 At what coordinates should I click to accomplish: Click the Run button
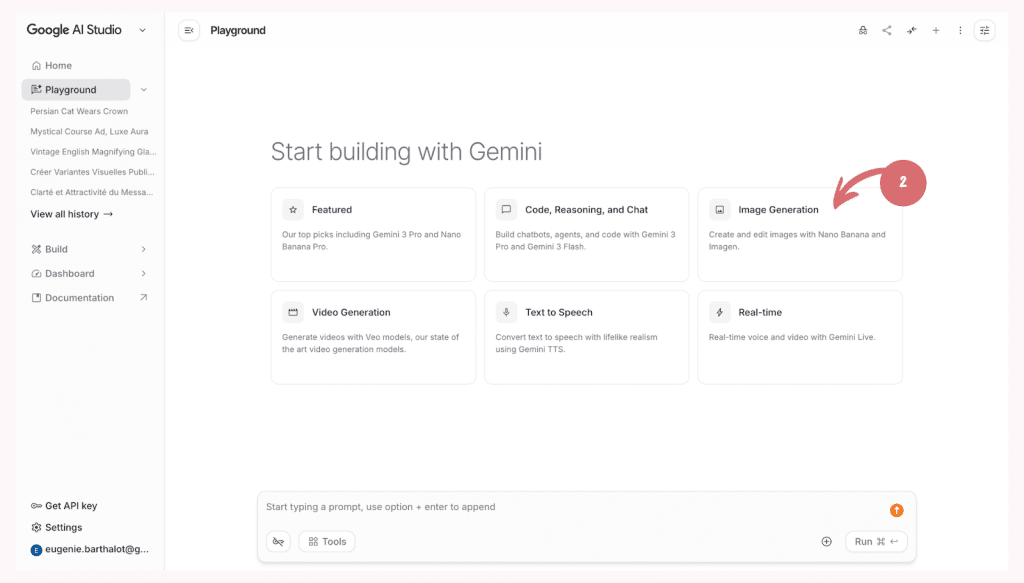click(876, 541)
